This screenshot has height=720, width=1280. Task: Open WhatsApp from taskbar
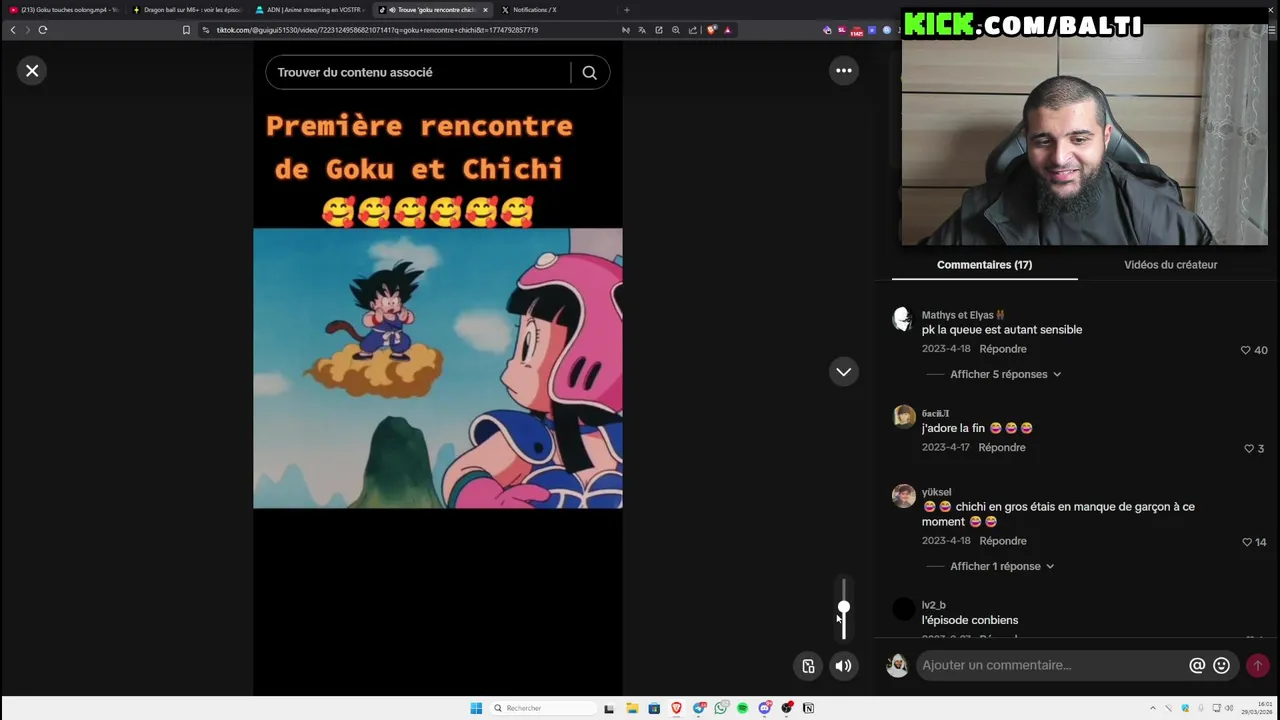(x=721, y=708)
